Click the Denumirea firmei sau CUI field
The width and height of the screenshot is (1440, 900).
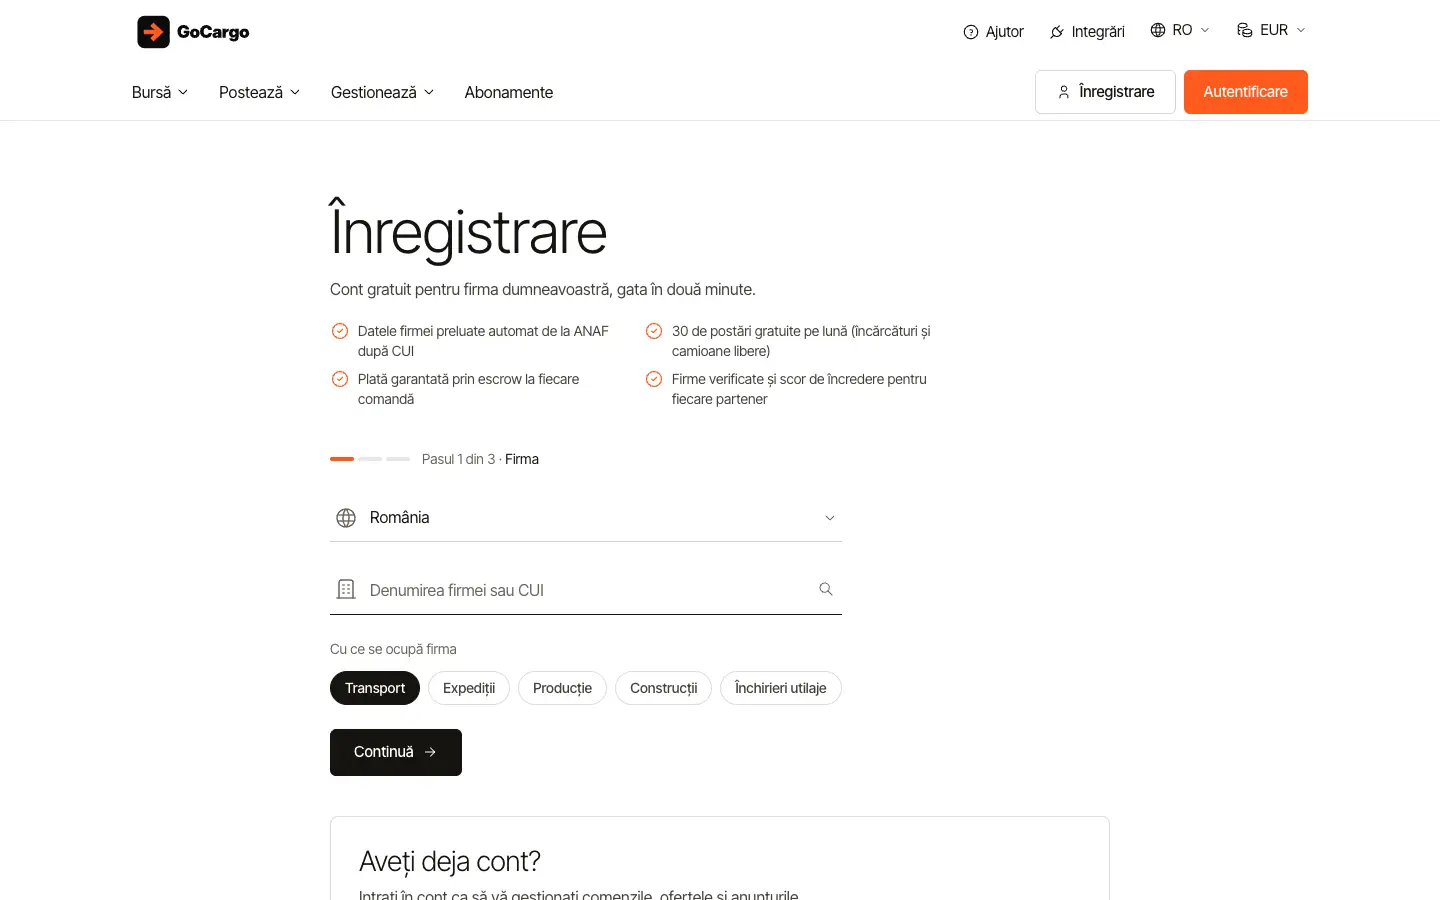586,590
